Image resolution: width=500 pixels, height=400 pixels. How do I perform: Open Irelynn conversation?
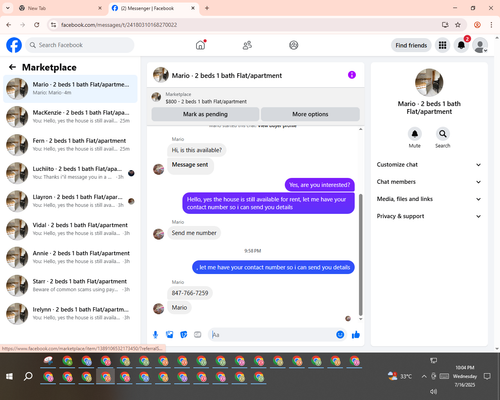tap(70, 314)
